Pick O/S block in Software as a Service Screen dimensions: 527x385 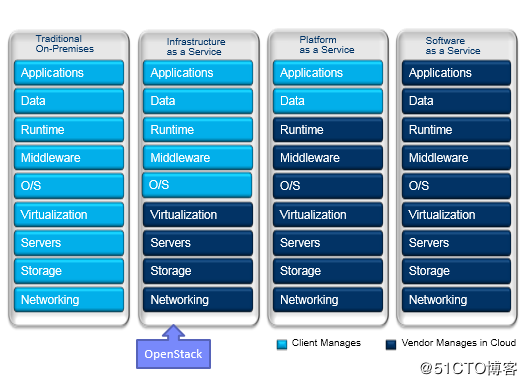[x=456, y=186]
